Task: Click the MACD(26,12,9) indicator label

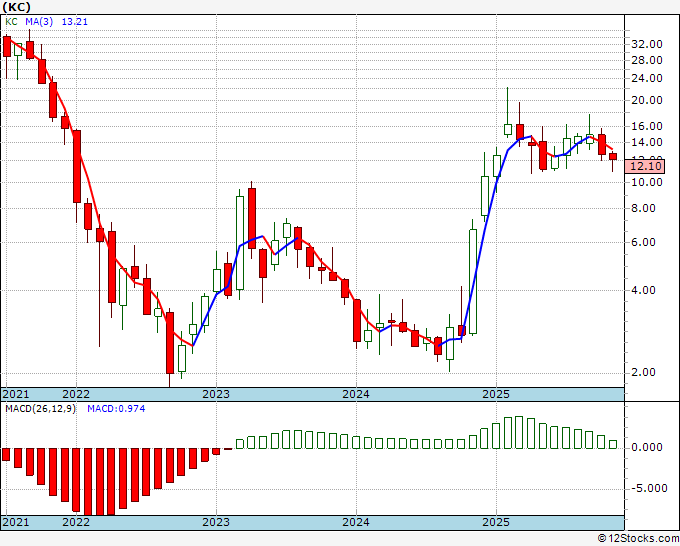Action: click(41, 409)
